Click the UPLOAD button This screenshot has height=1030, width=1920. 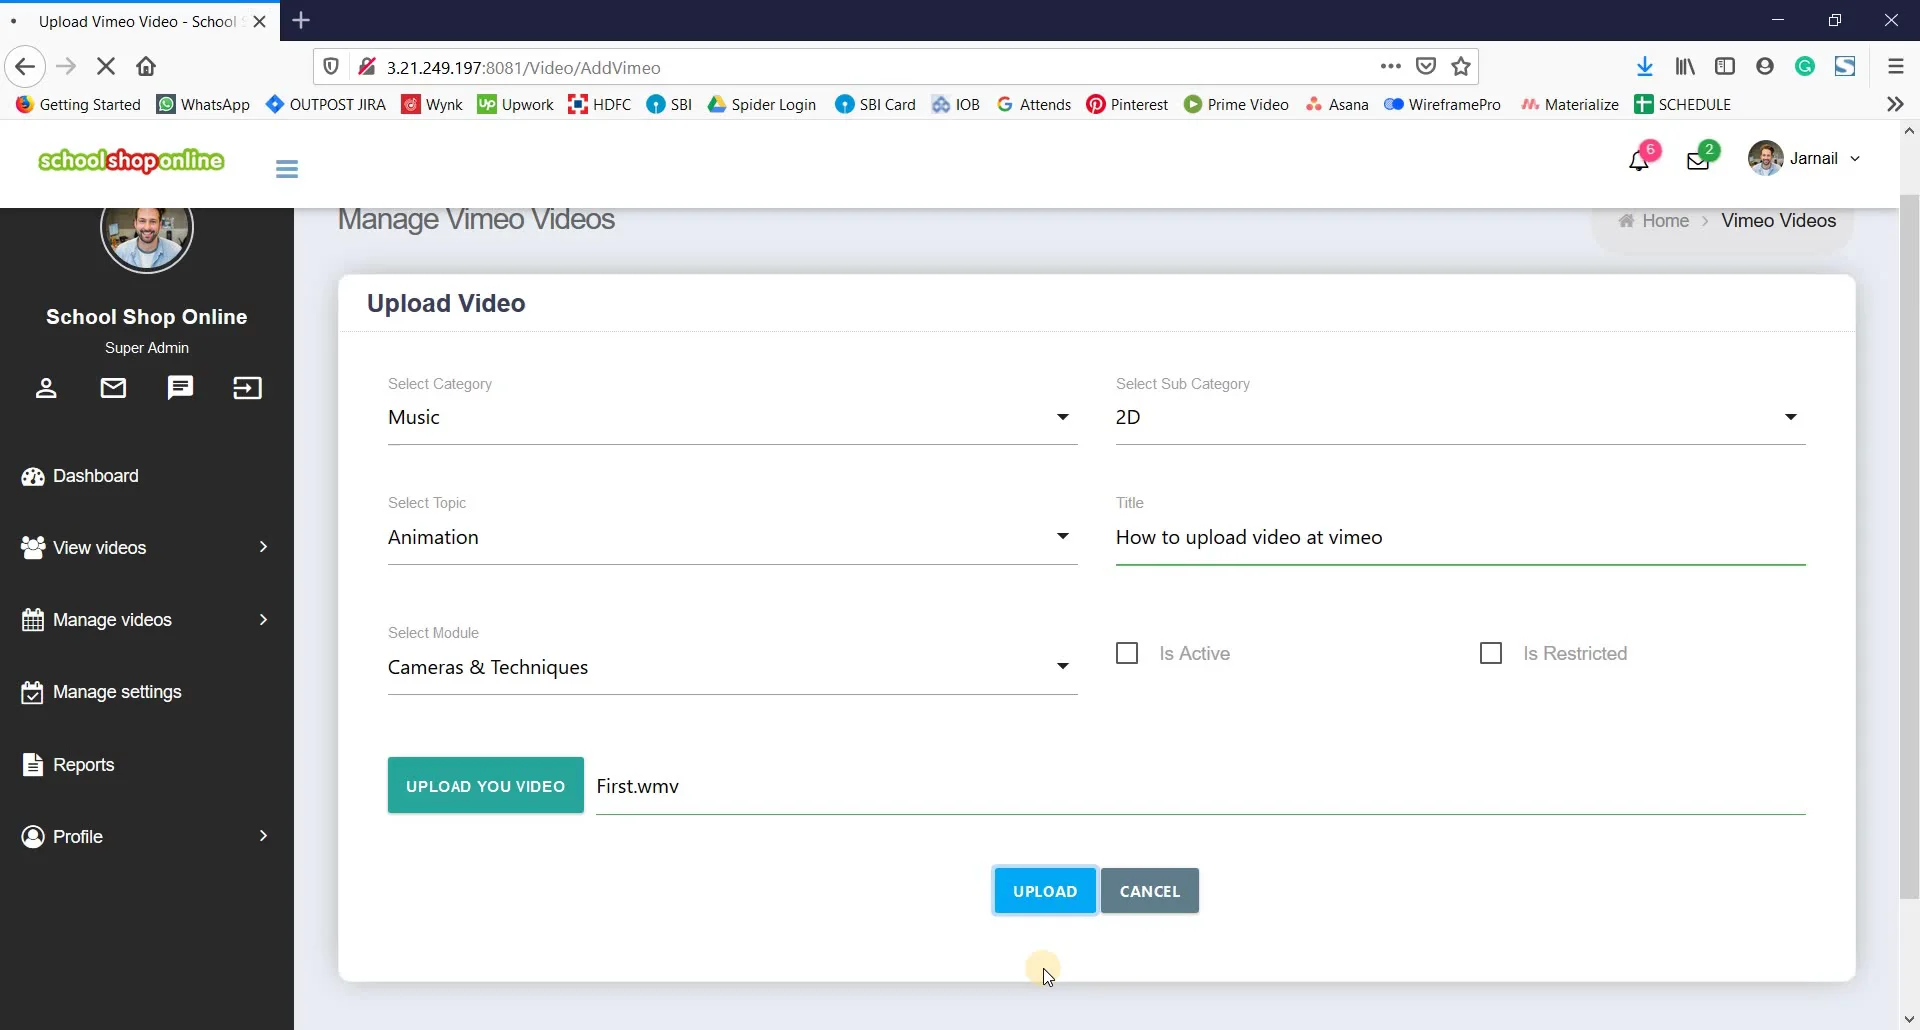1045,891
